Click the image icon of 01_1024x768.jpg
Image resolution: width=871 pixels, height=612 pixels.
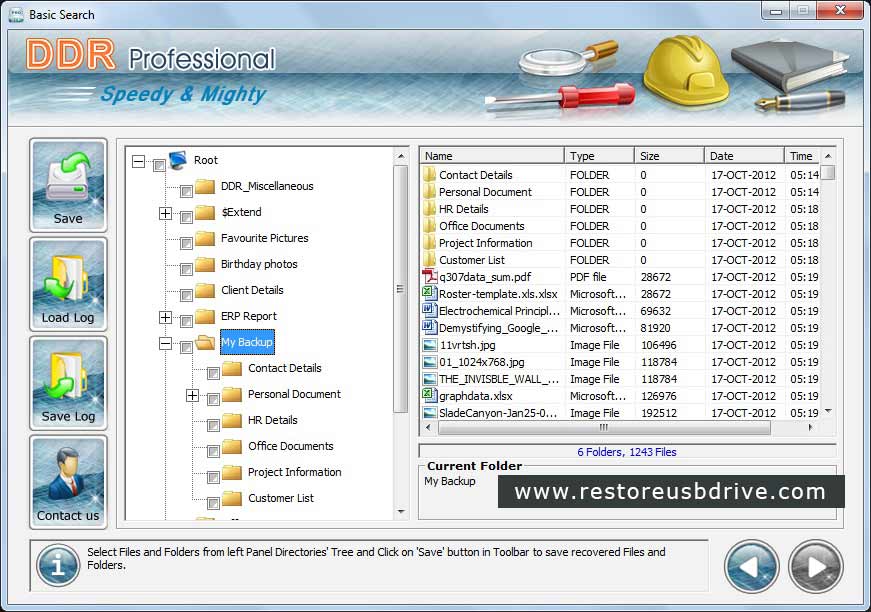coord(429,362)
